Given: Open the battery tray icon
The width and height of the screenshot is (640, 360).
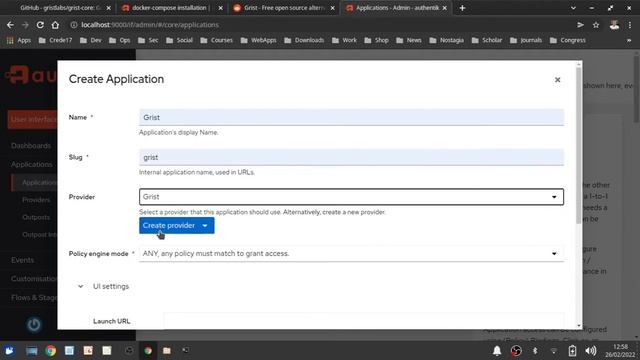Looking at the screenshot, I should pyautogui.click(x=572, y=351).
